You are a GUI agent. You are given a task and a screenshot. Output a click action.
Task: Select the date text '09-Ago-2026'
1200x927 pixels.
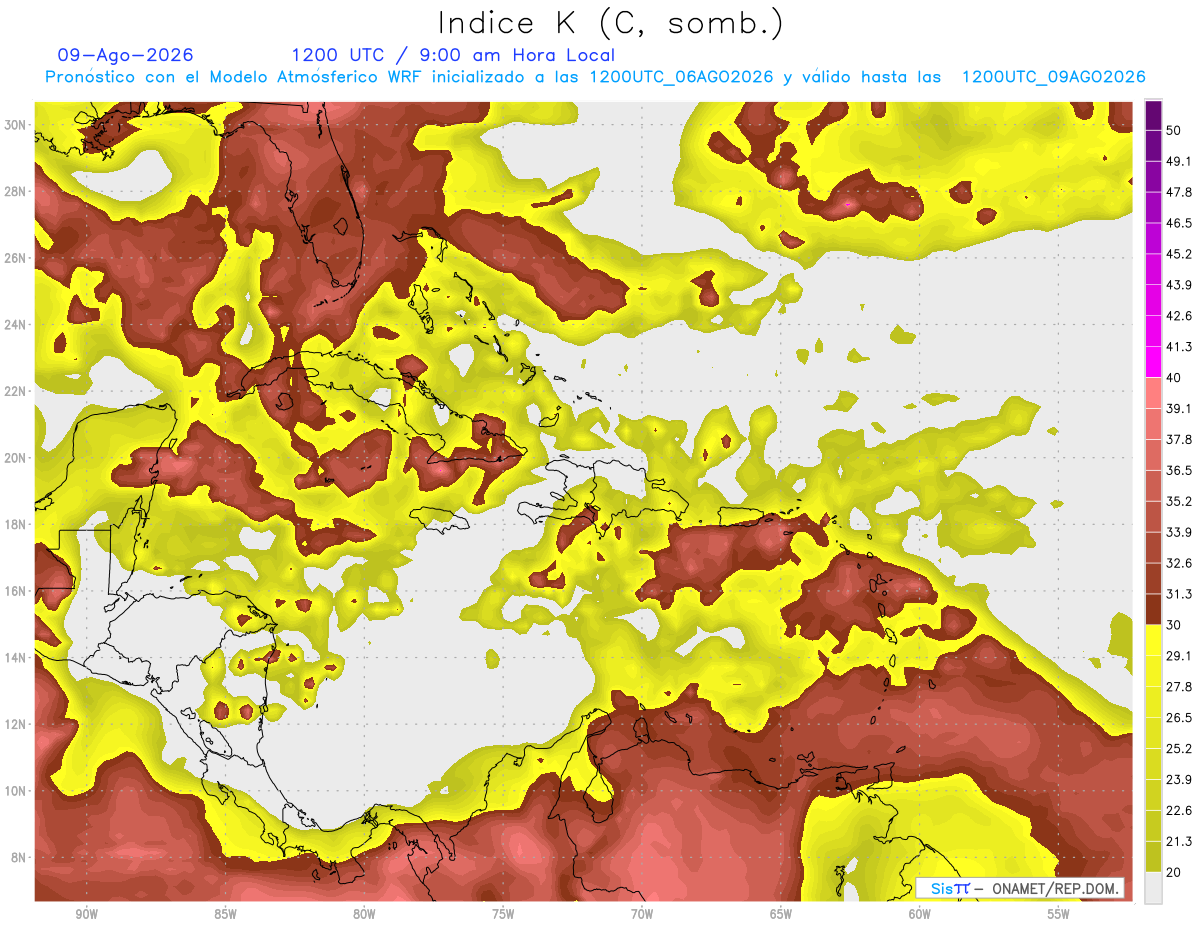point(126,55)
